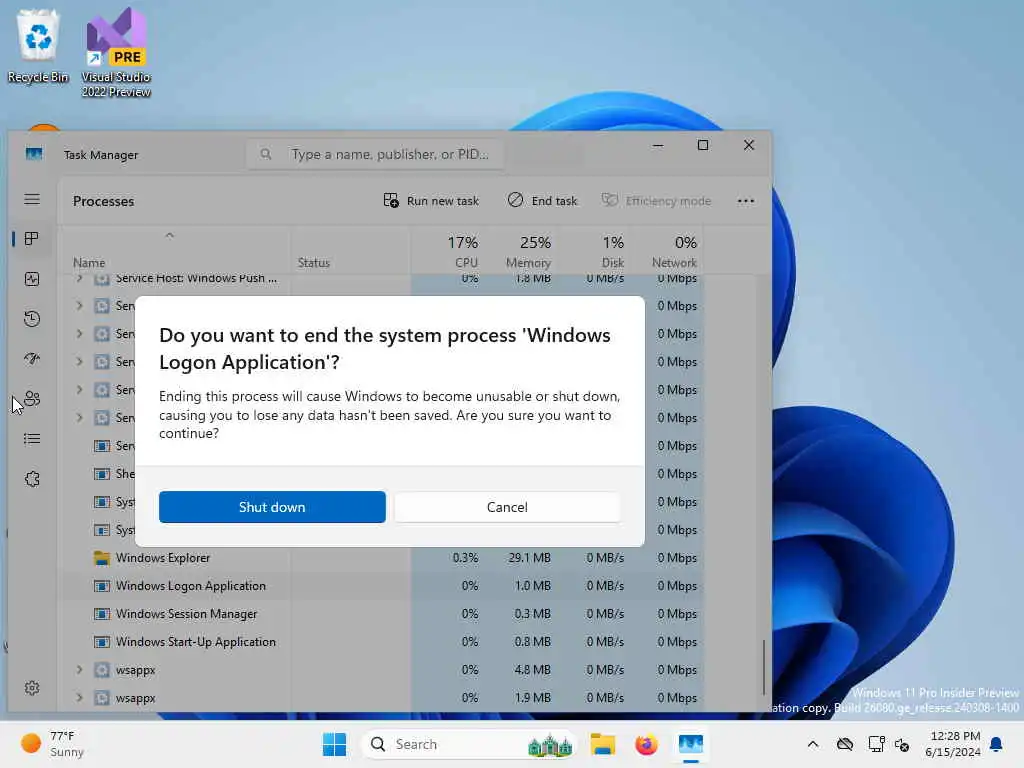Select the Windows Logon Application row
1024x768 pixels.
[381, 586]
